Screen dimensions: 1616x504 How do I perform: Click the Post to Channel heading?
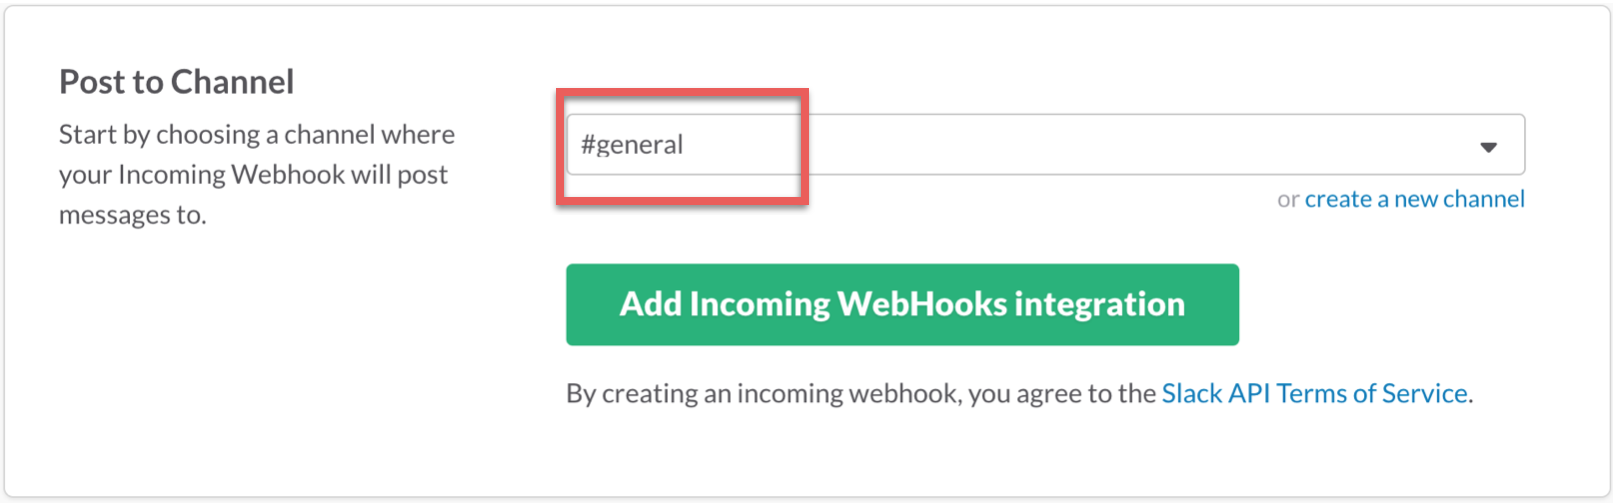[x=176, y=81]
